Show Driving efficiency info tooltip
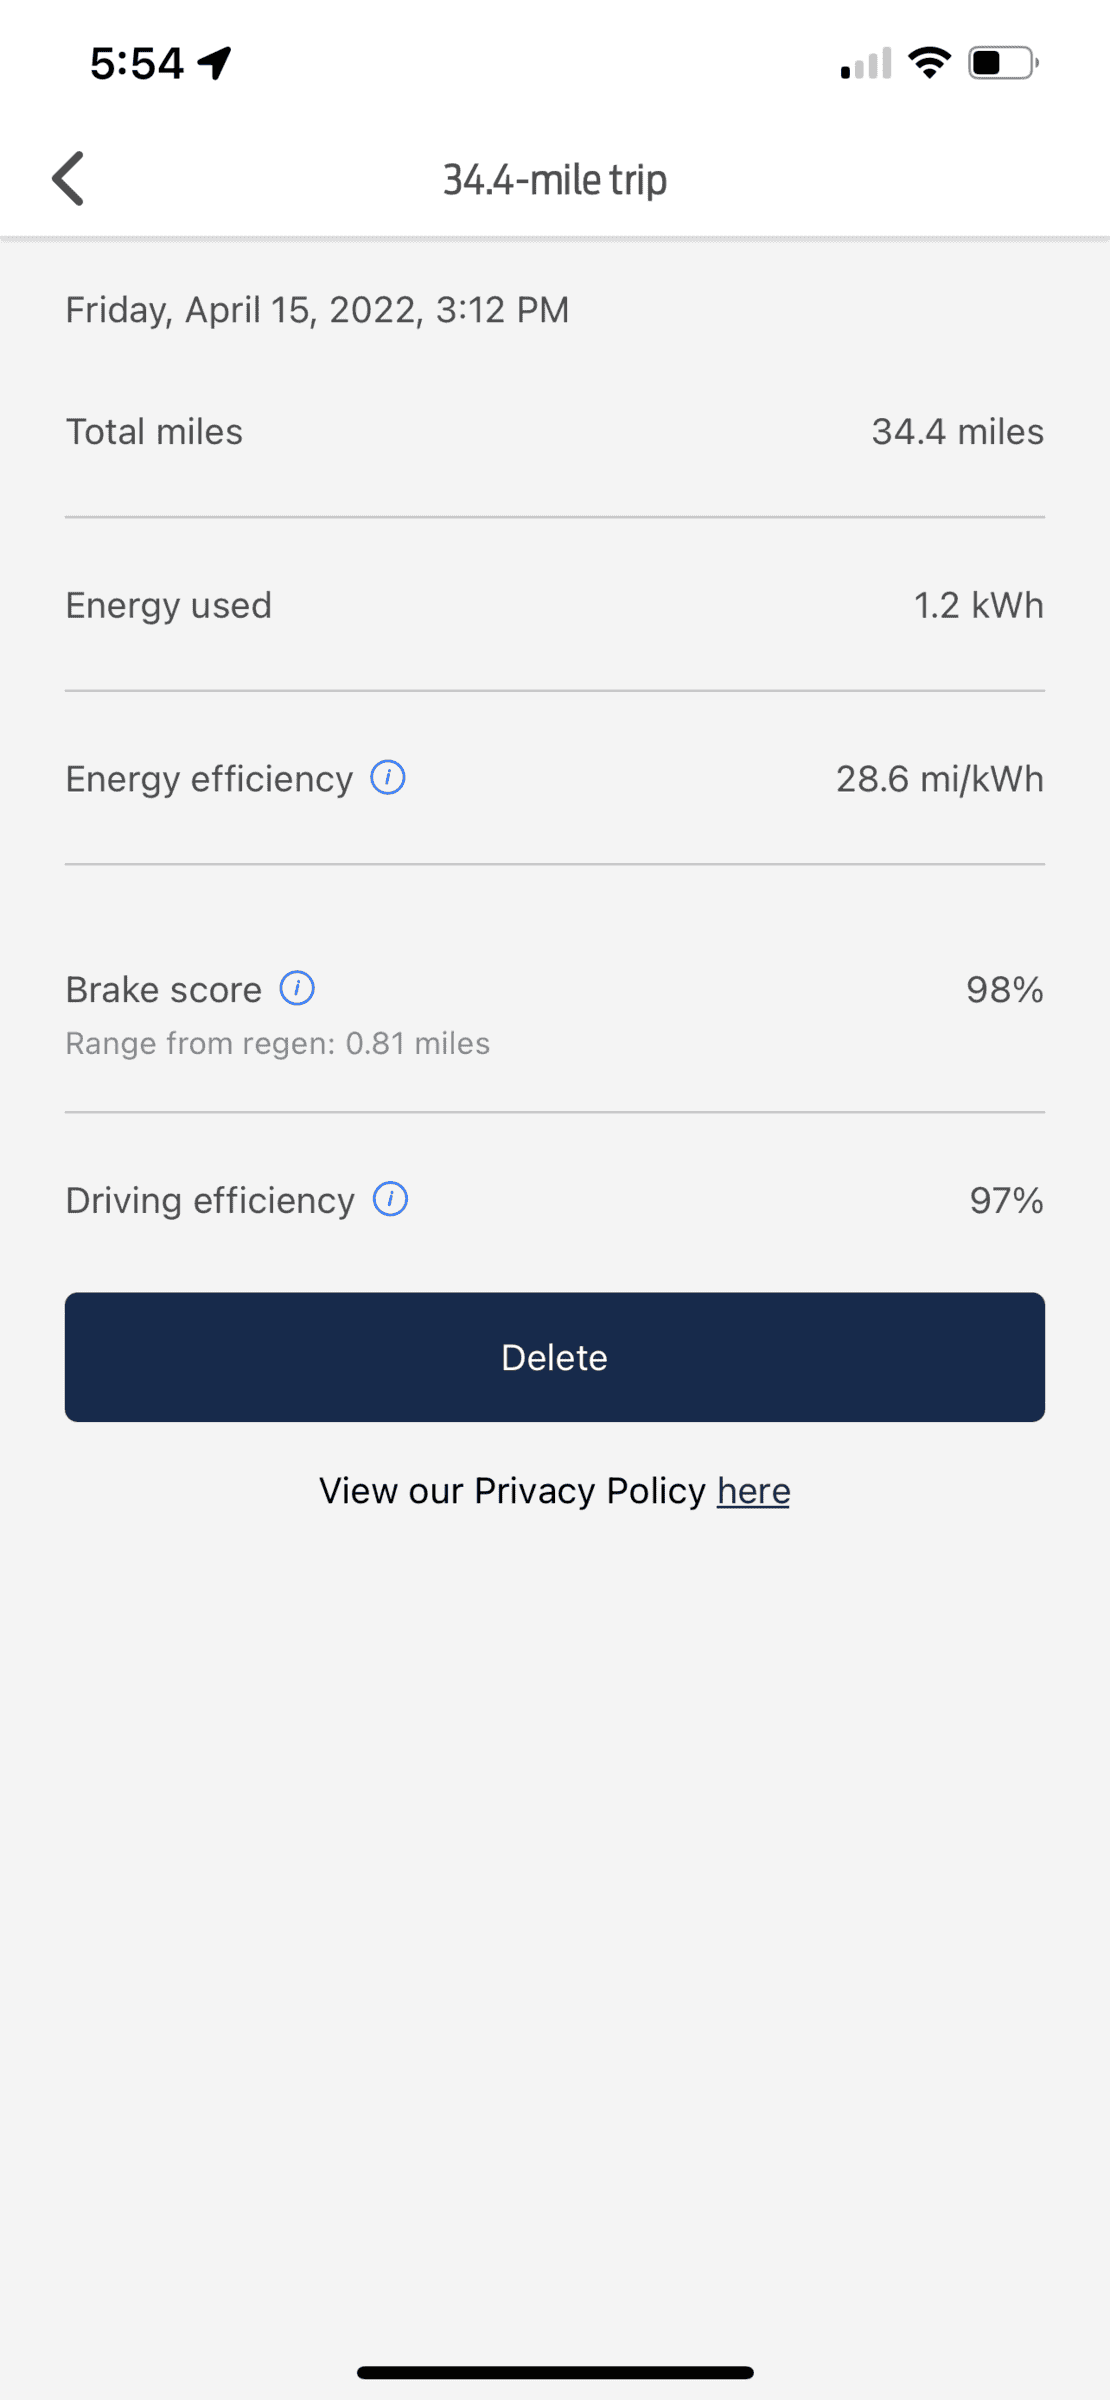The height and width of the screenshot is (2400, 1110). pos(390,1199)
